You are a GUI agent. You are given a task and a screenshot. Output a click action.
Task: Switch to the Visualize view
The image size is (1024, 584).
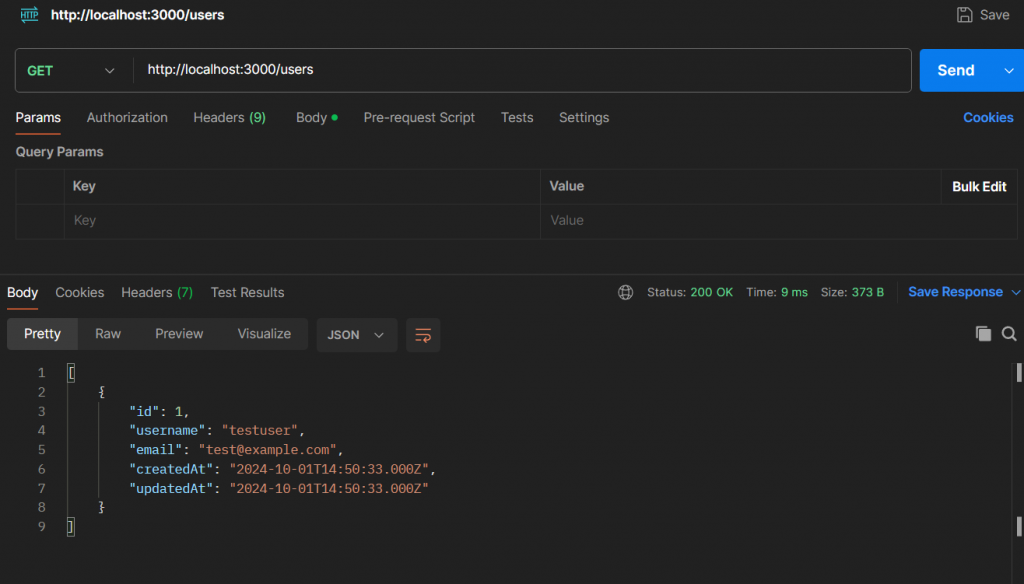[x=264, y=334]
